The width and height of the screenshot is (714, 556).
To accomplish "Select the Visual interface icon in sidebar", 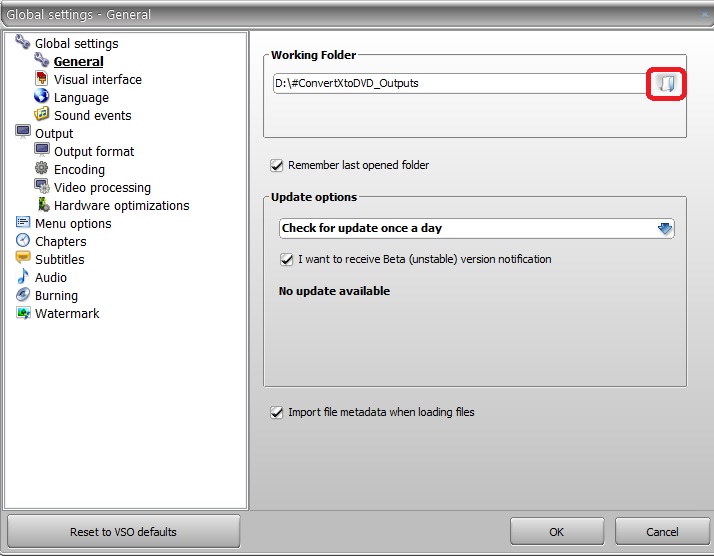I will [x=41, y=78].
